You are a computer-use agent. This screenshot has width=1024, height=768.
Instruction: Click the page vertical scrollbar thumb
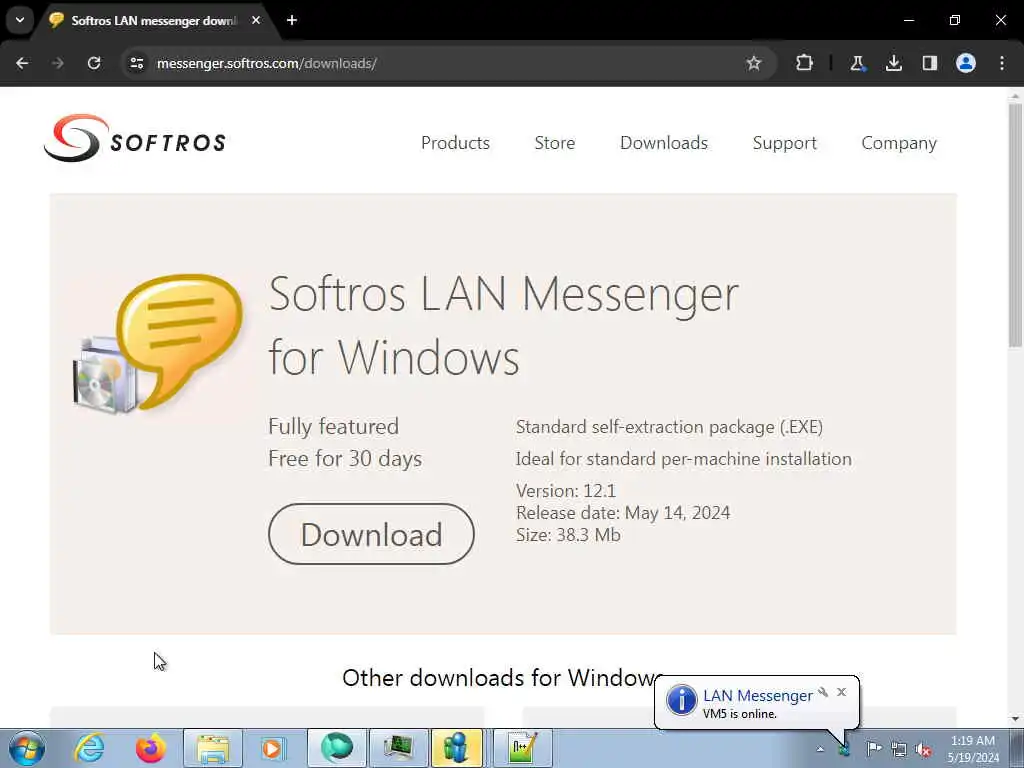tap(1015, 225)
